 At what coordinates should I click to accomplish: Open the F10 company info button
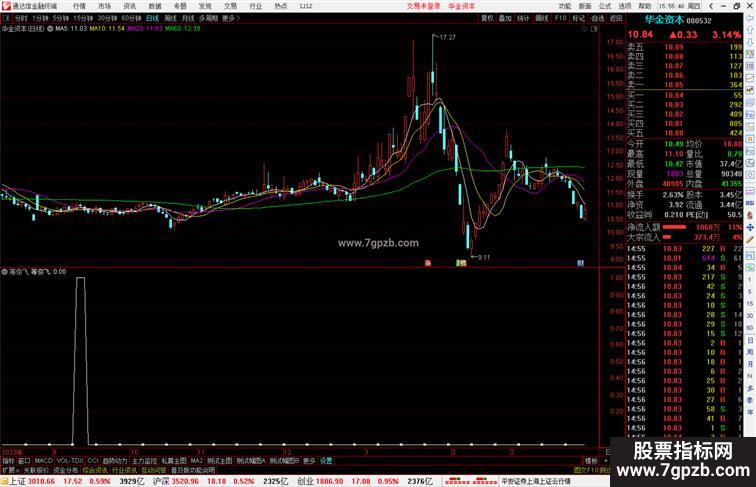click(560, 18)
